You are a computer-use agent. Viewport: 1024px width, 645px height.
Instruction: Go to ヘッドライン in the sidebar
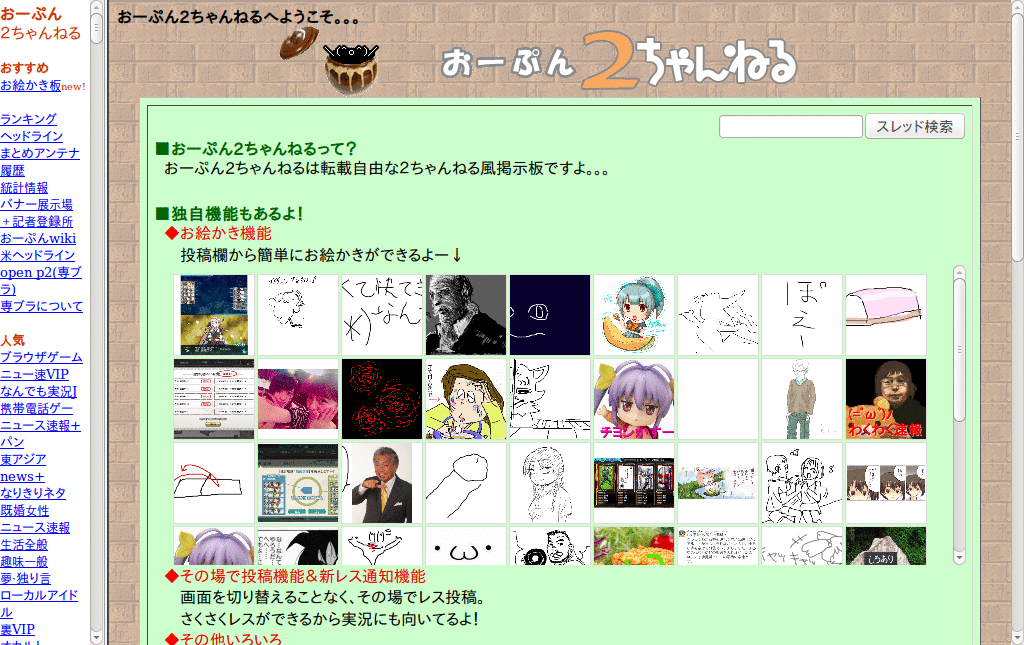(31, 136)
